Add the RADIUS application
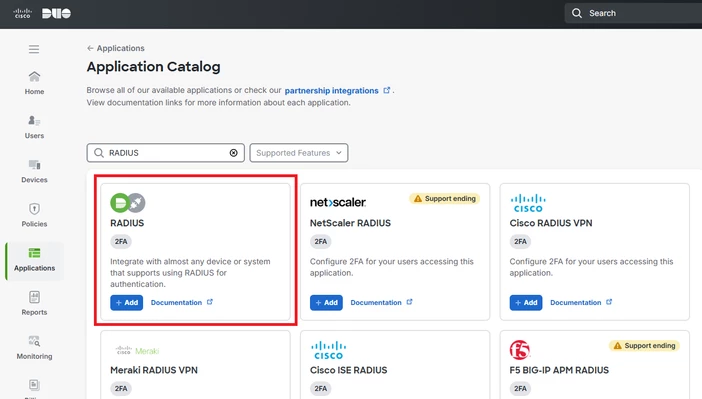 127,303
